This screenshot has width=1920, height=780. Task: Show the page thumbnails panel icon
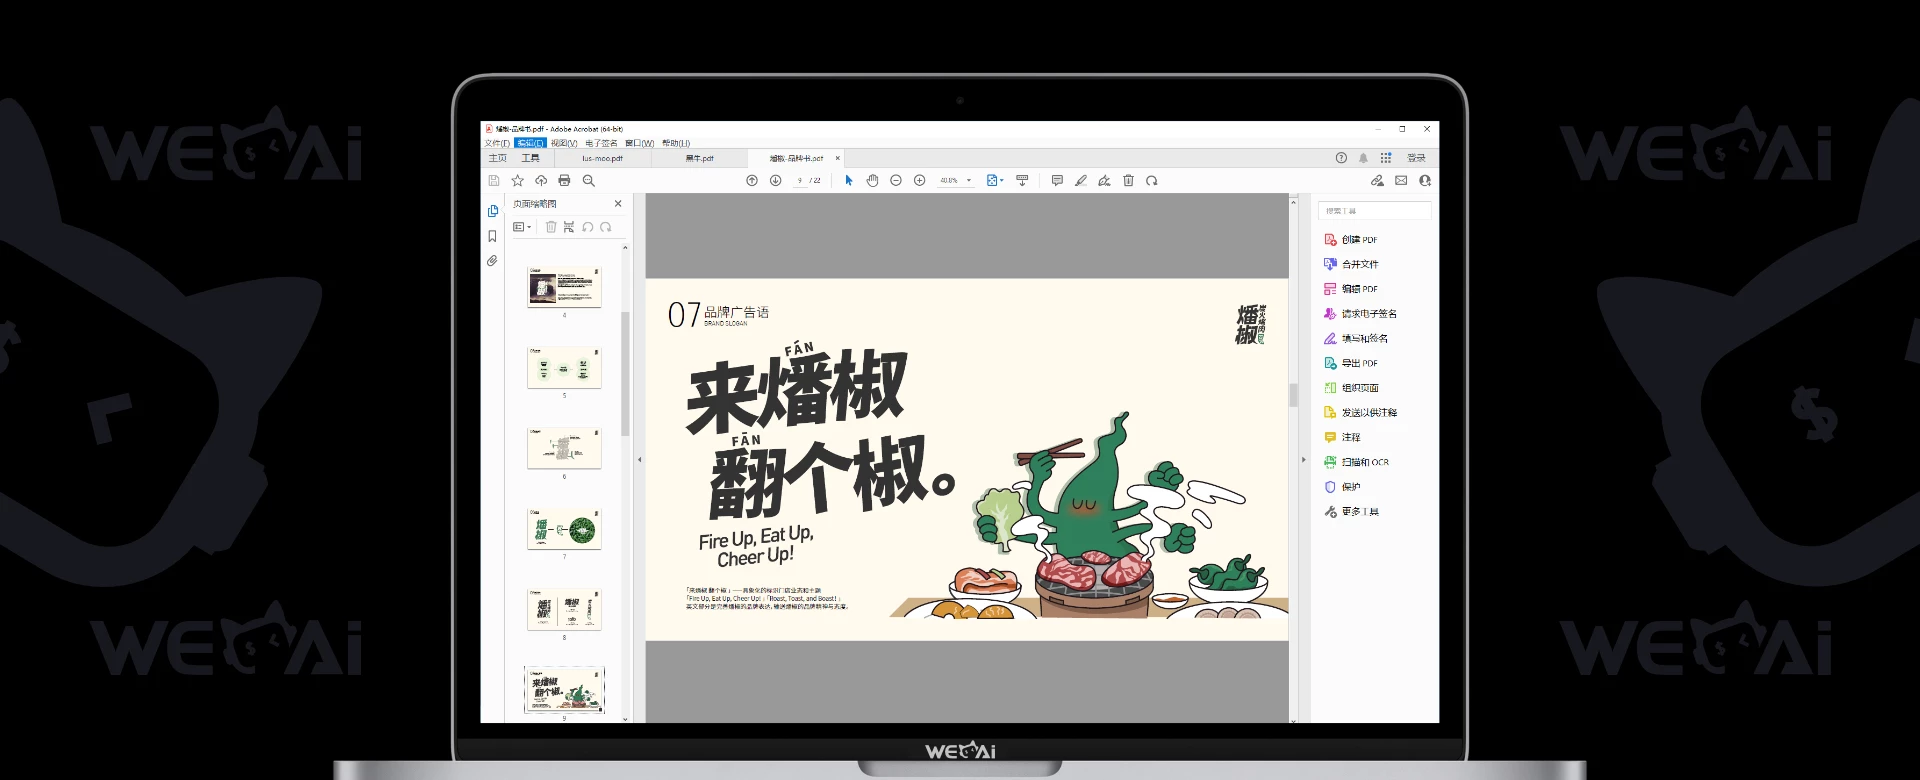[x=493, y=211]
